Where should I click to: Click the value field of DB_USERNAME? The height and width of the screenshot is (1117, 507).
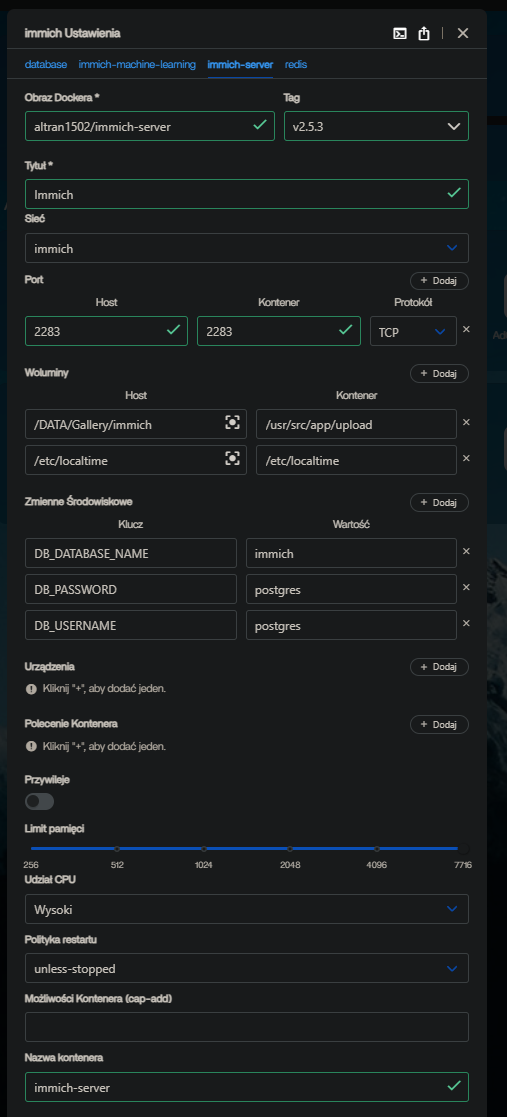click(x=351, y=625)
